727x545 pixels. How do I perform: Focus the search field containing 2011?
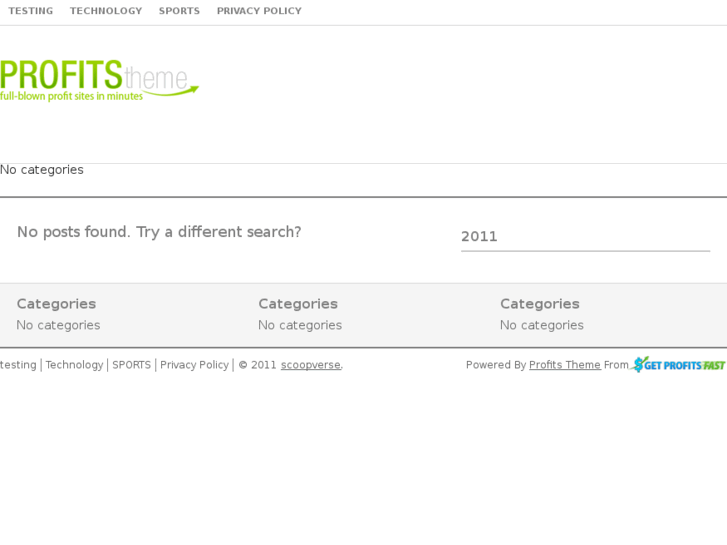585,237
